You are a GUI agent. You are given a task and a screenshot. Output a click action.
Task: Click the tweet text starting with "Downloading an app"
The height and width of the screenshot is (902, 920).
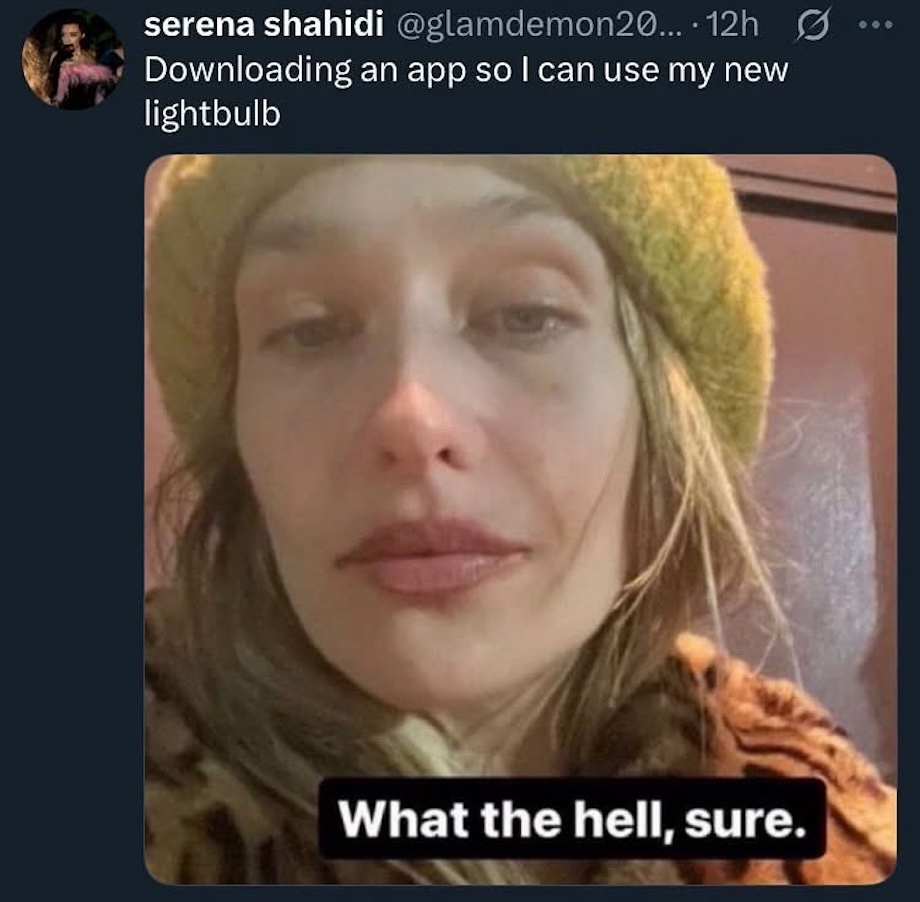coord(466,71)
